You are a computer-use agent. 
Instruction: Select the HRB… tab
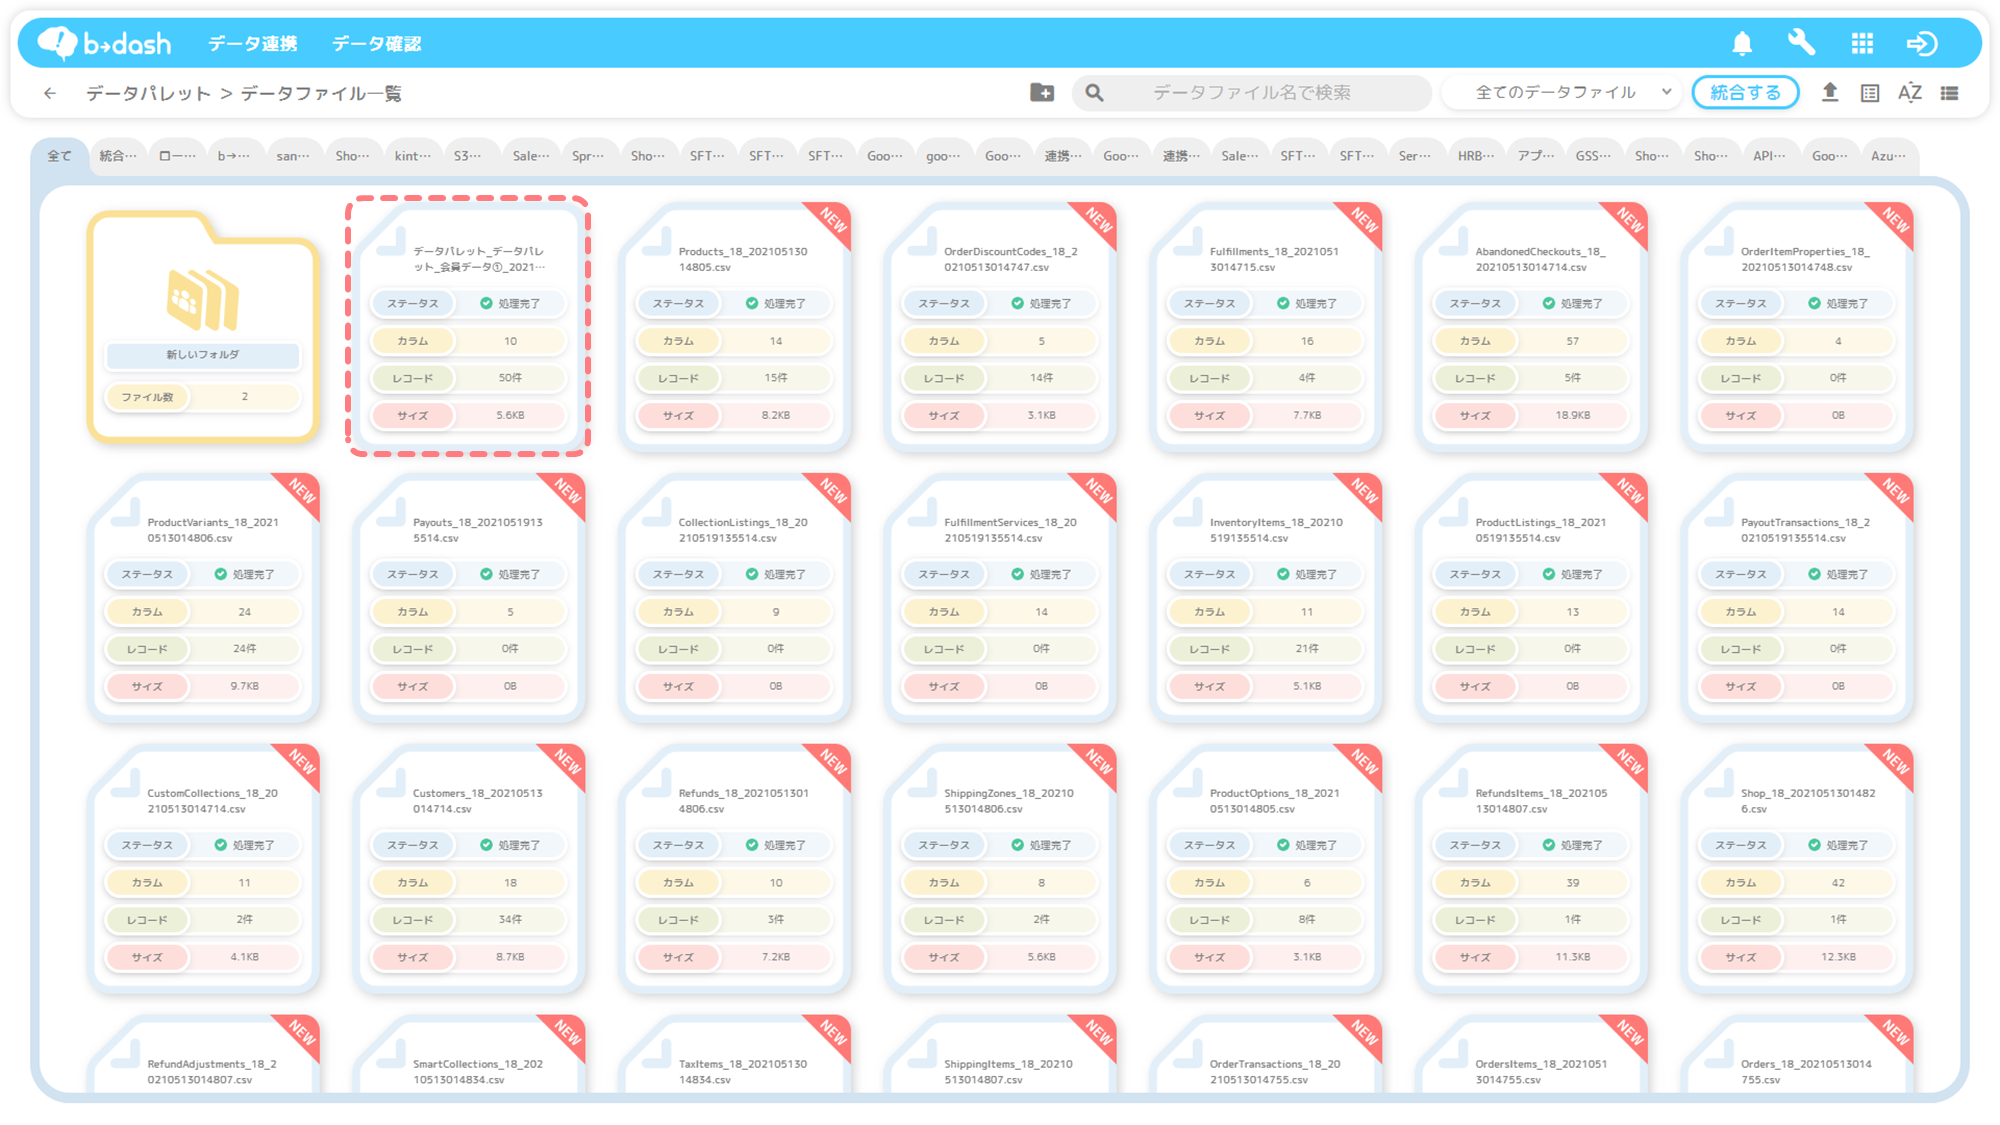point(1475,155)
